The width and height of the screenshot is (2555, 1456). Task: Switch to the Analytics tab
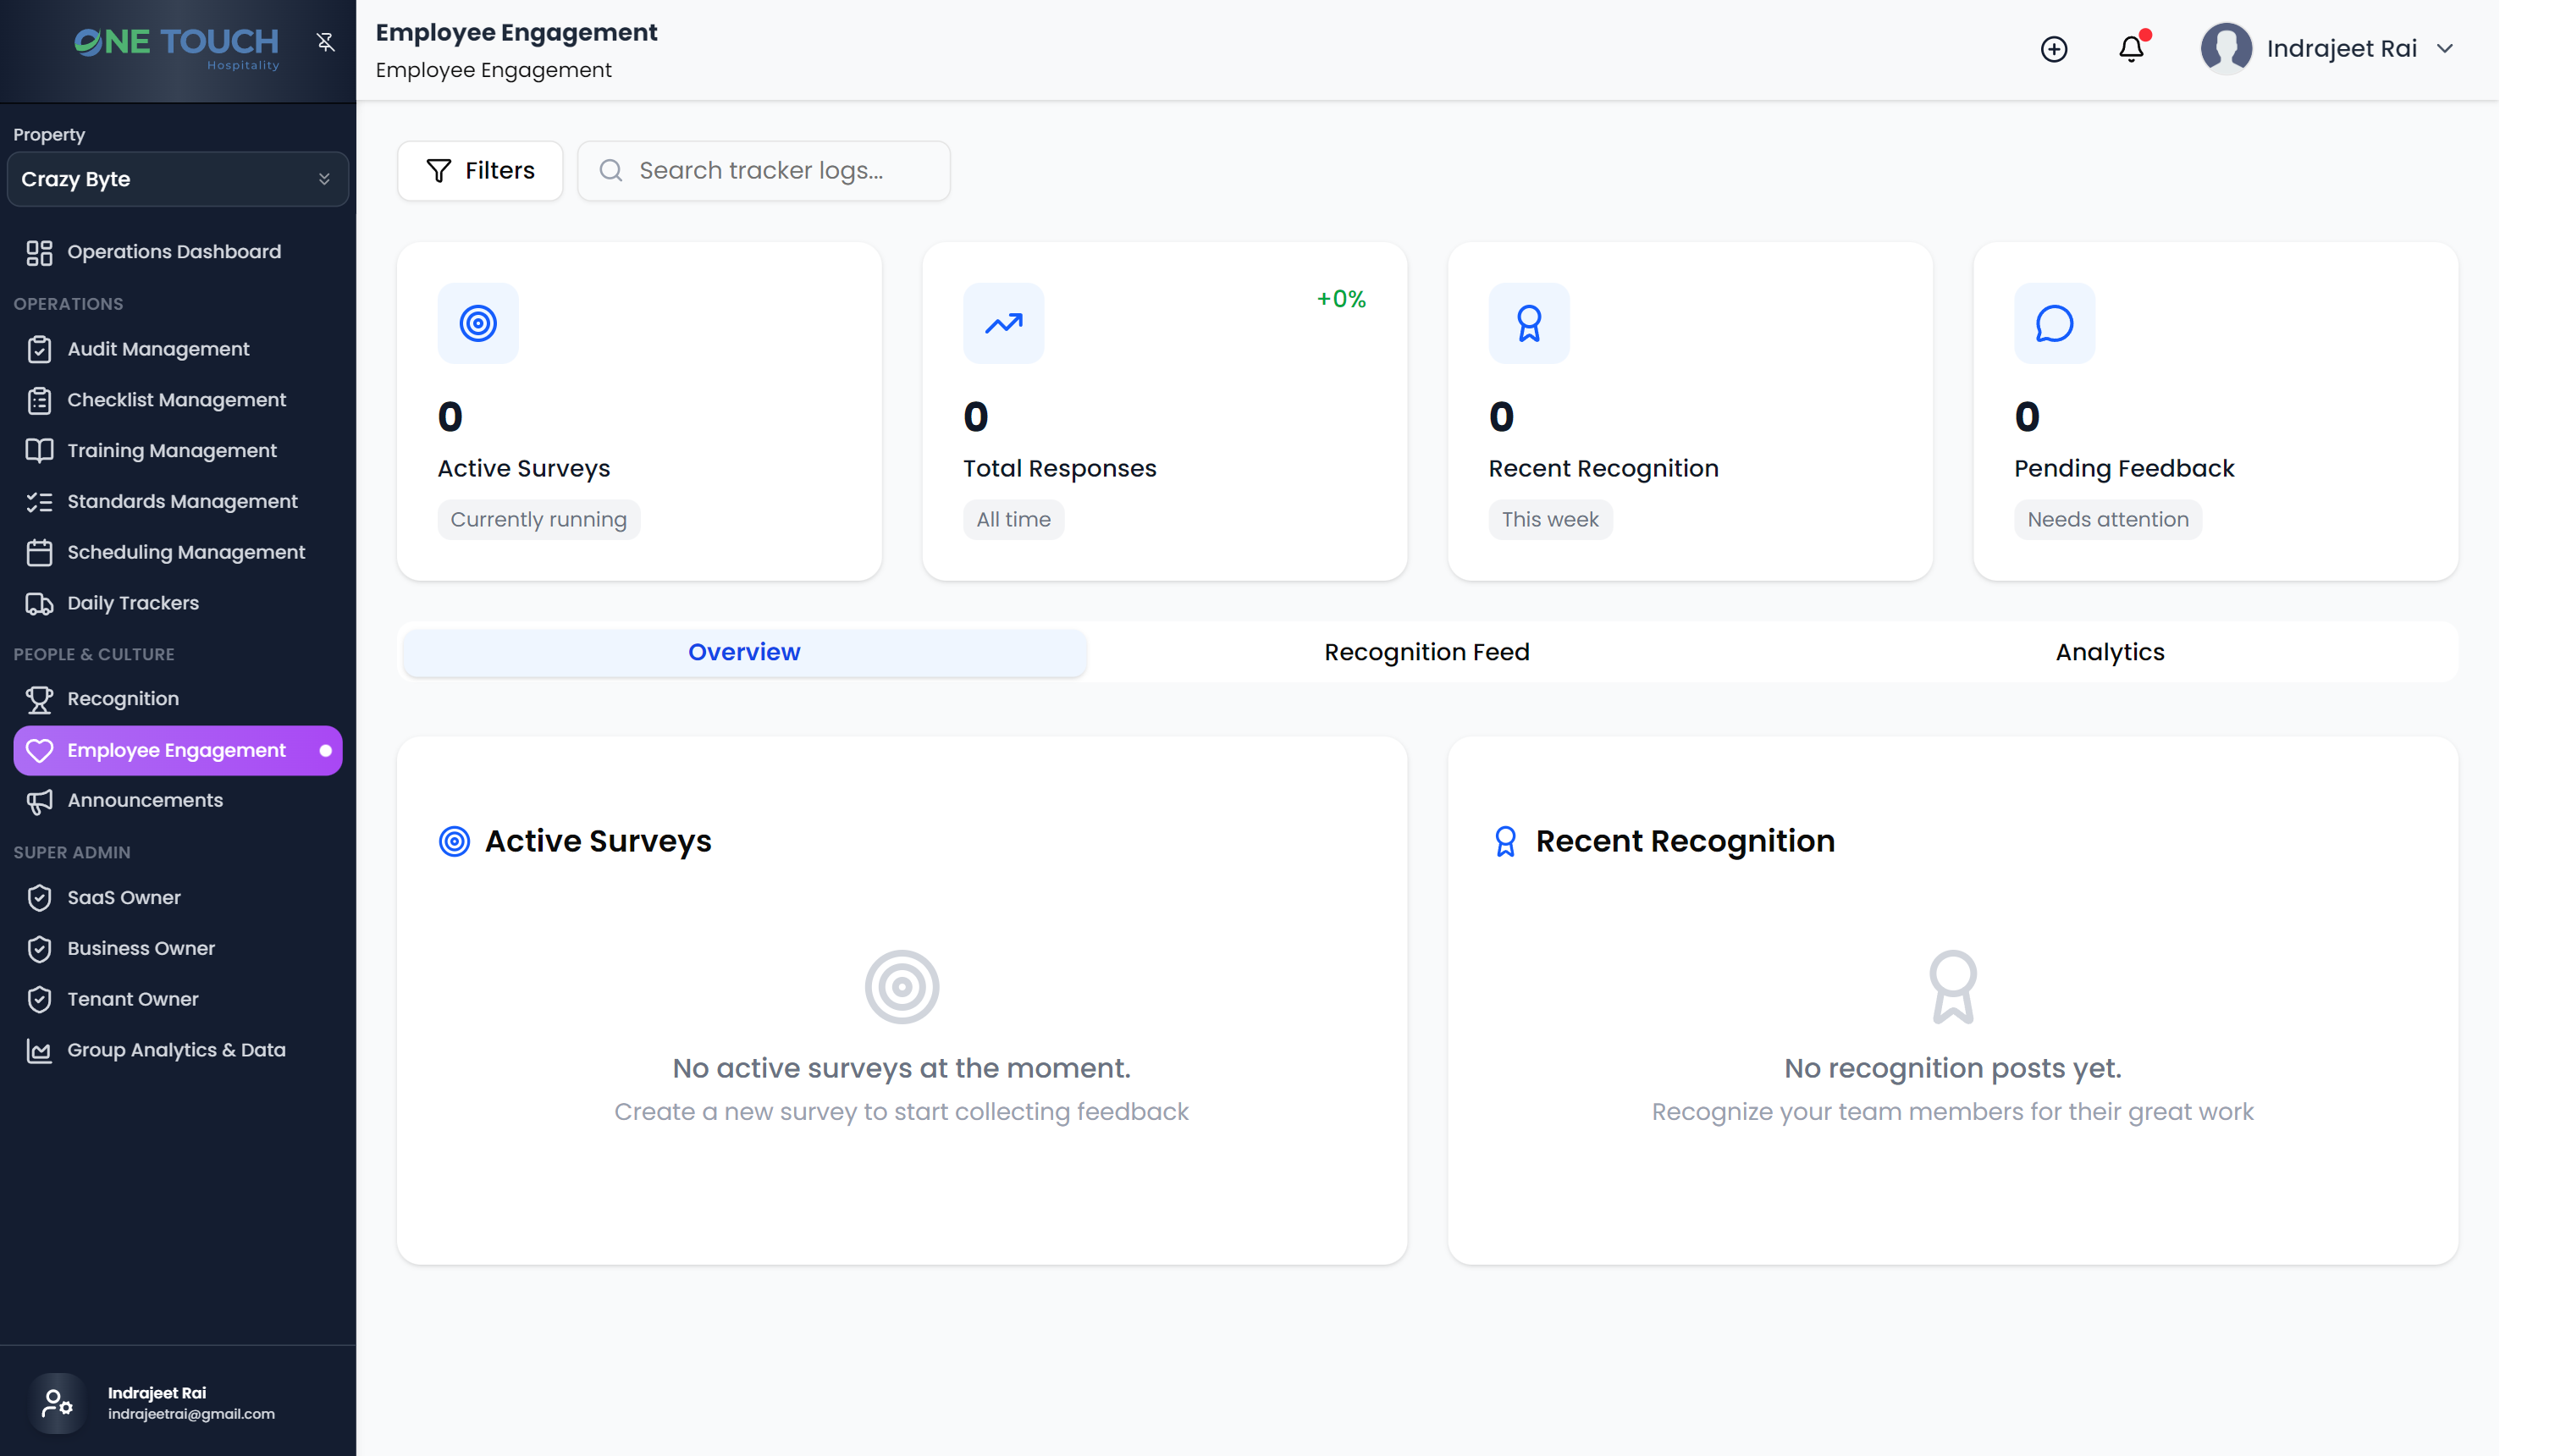coord(2109,651)
